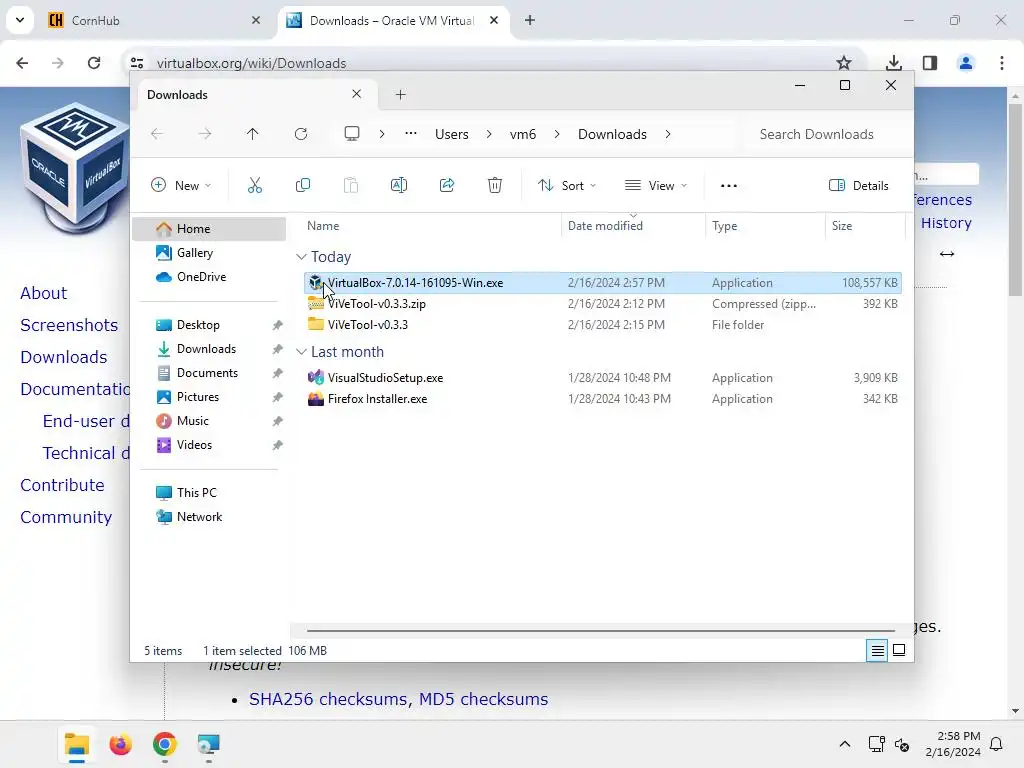
Task: Reload the page in Chrome
Action: click(94, 63)
